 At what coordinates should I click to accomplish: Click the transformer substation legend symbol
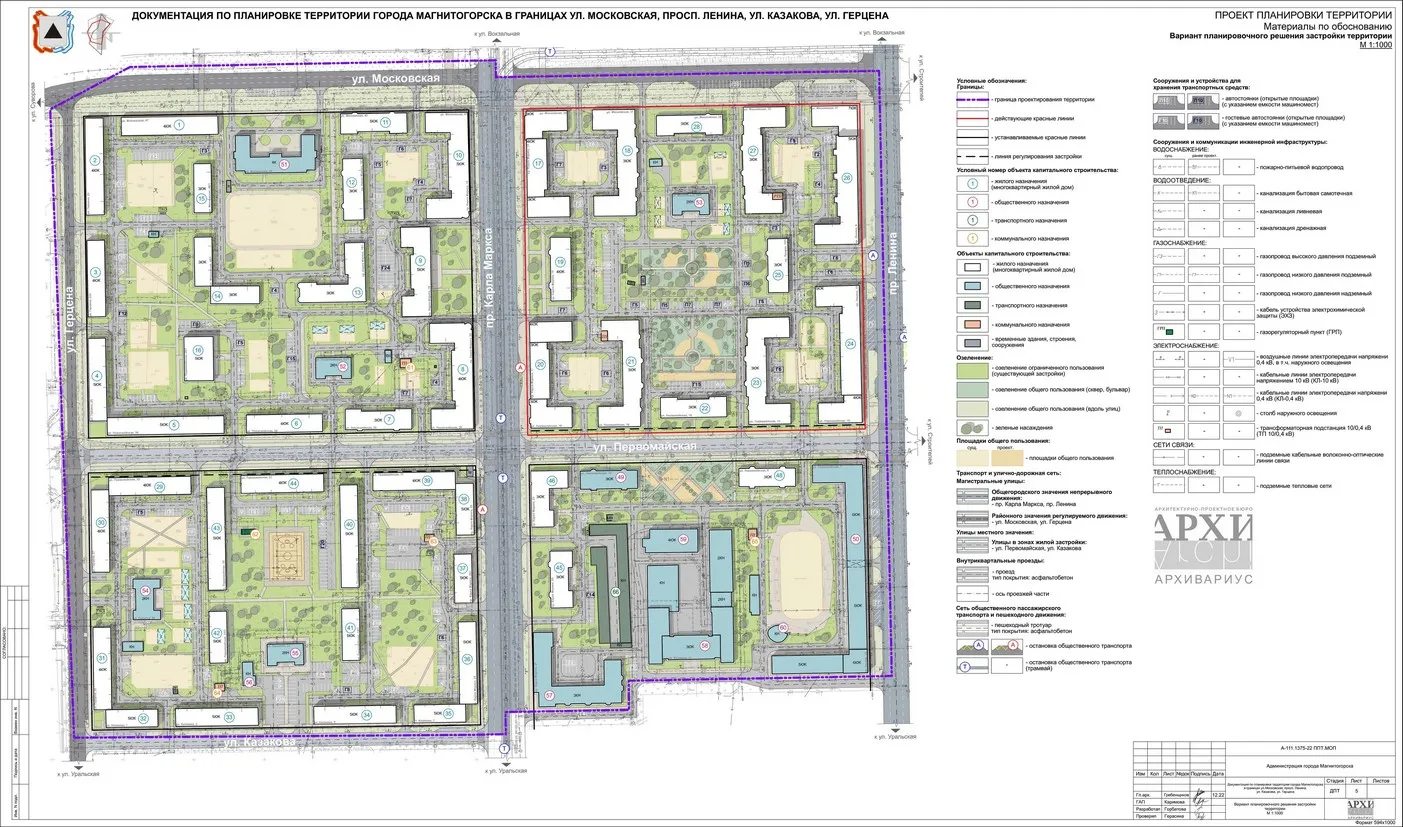(1167, 428)
